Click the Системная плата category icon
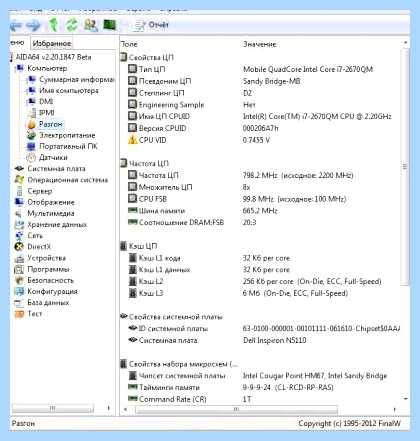 point(19,169)
